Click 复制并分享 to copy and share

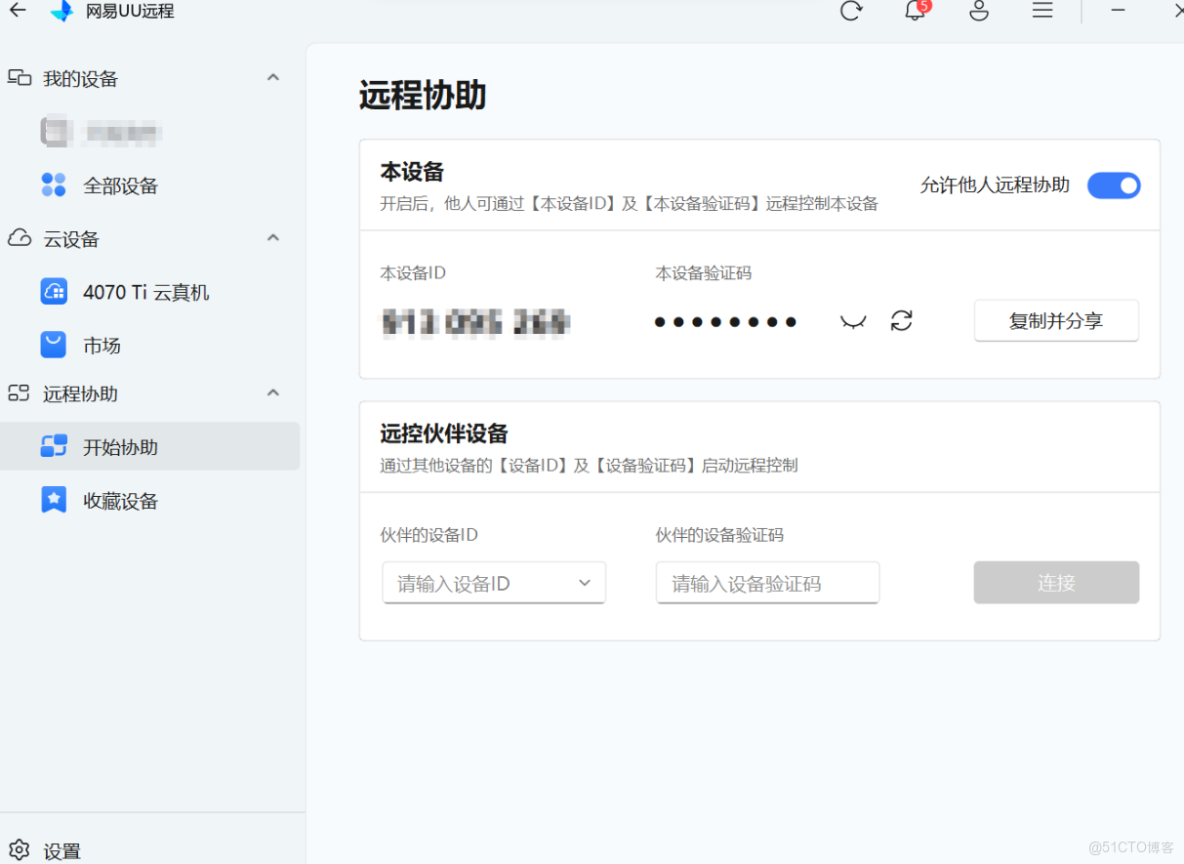click(x=1056, y=320)
